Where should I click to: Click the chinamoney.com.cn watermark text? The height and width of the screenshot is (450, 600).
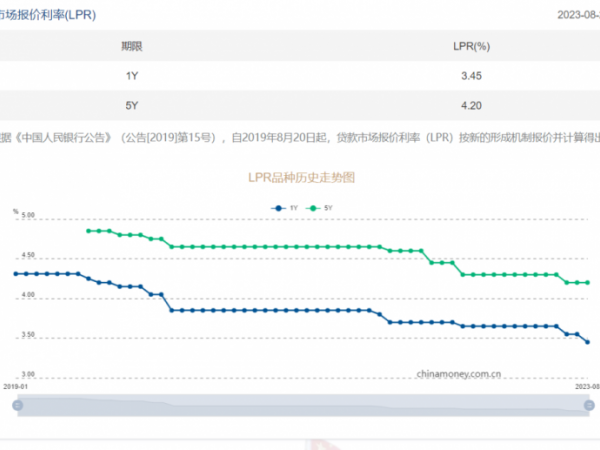click(463, 371)
